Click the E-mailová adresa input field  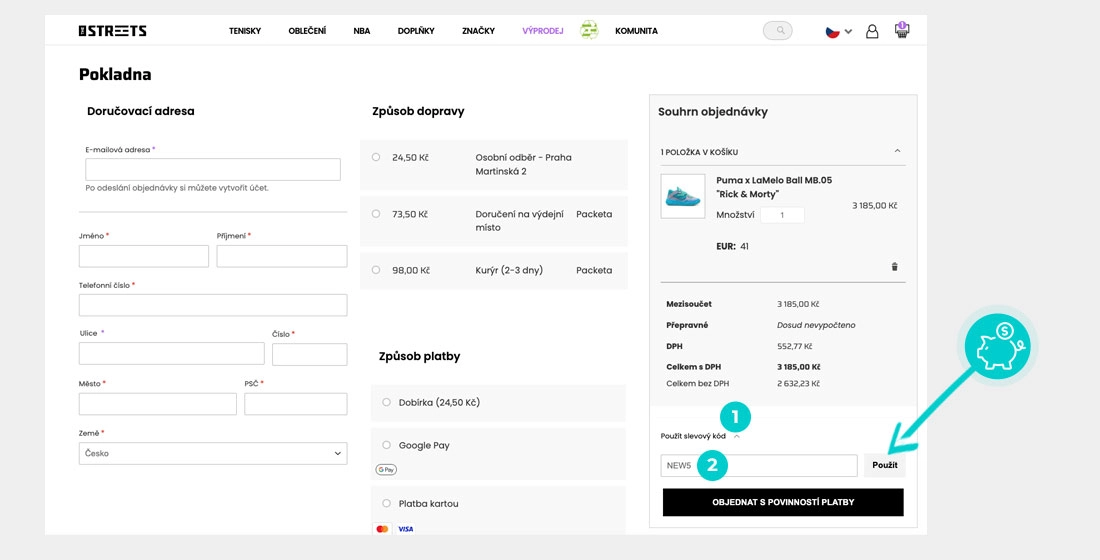pyautogui.click(x=213, y=169)
